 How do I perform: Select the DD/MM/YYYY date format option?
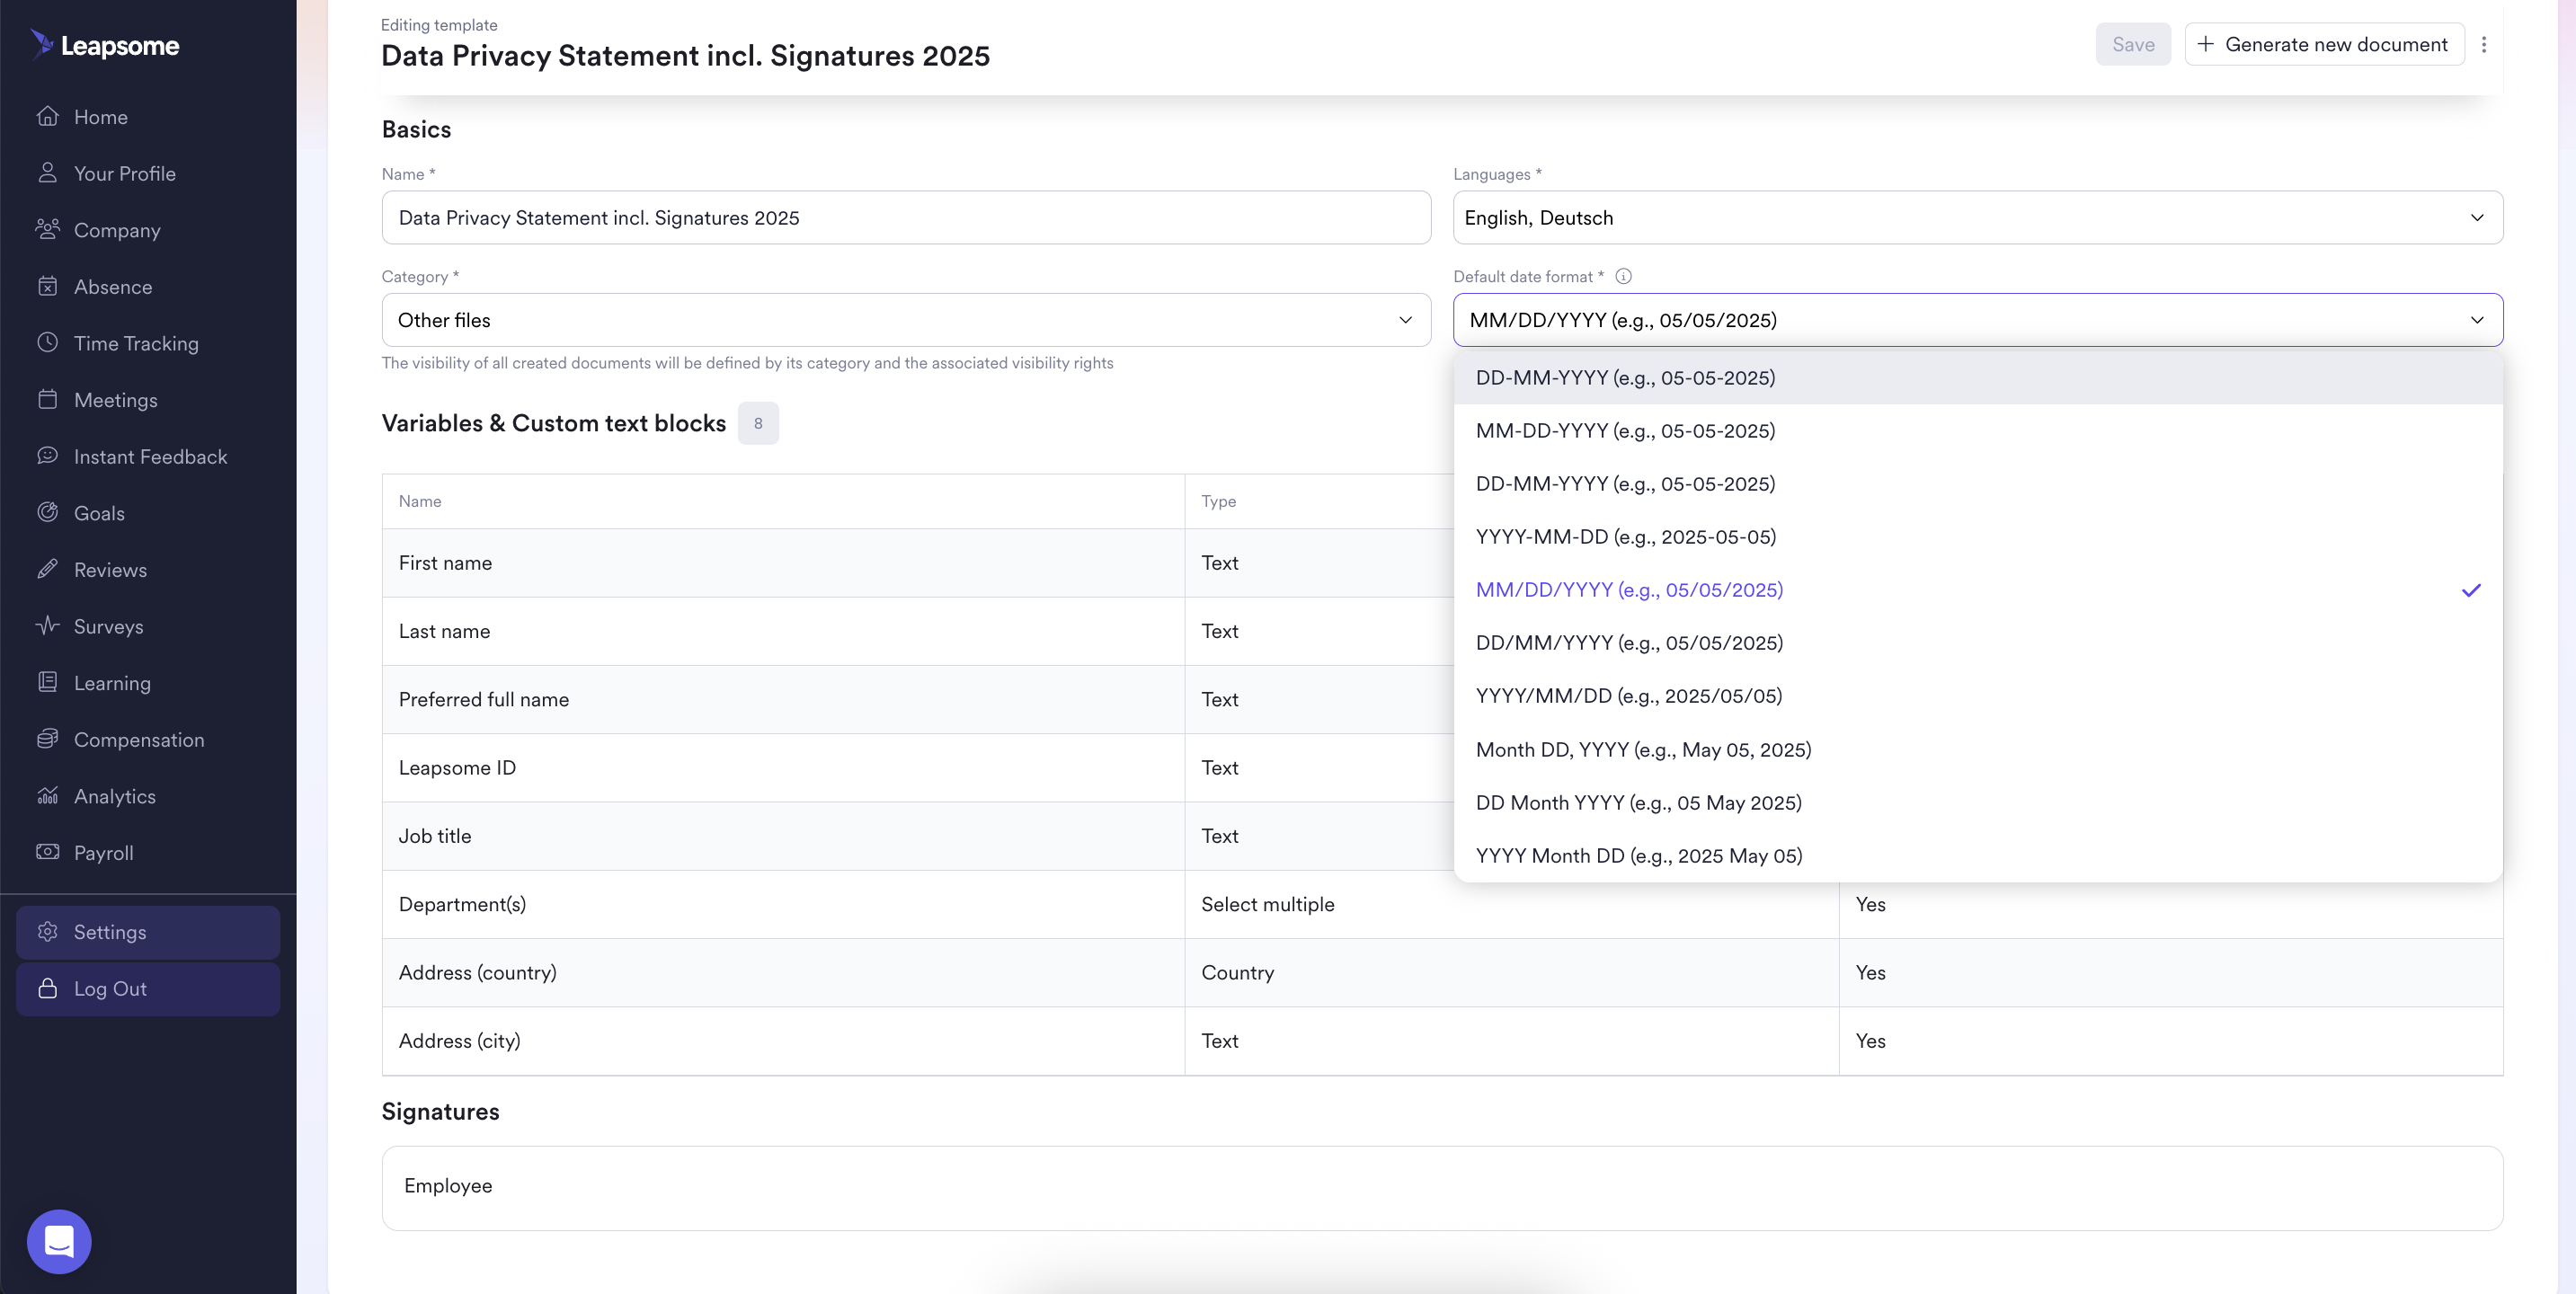tap(1629, 643)
